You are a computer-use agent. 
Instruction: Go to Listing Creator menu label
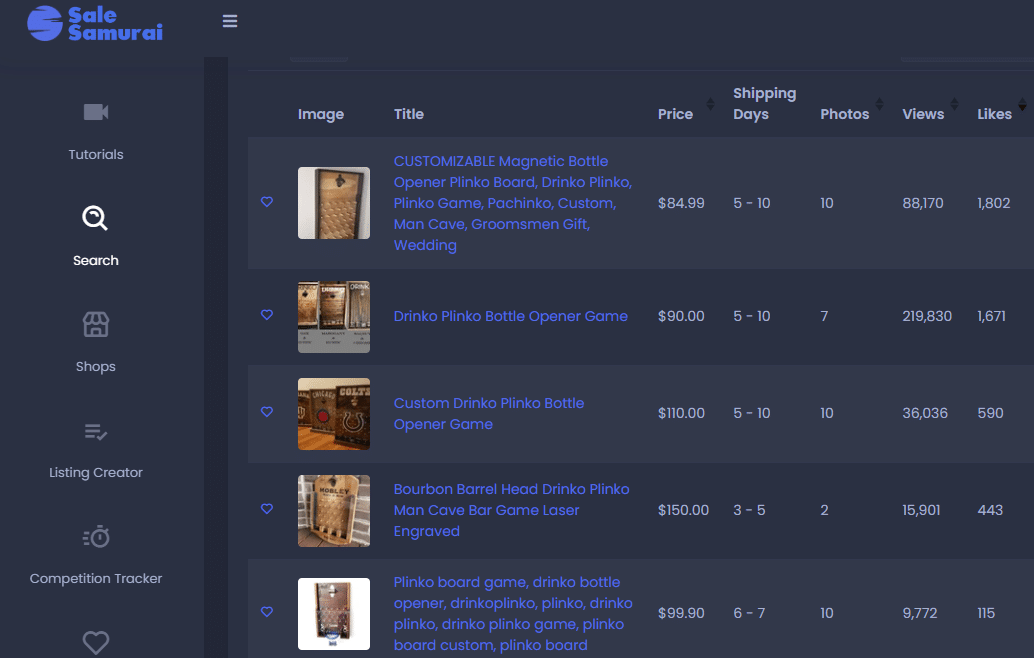tap(96, 473)
